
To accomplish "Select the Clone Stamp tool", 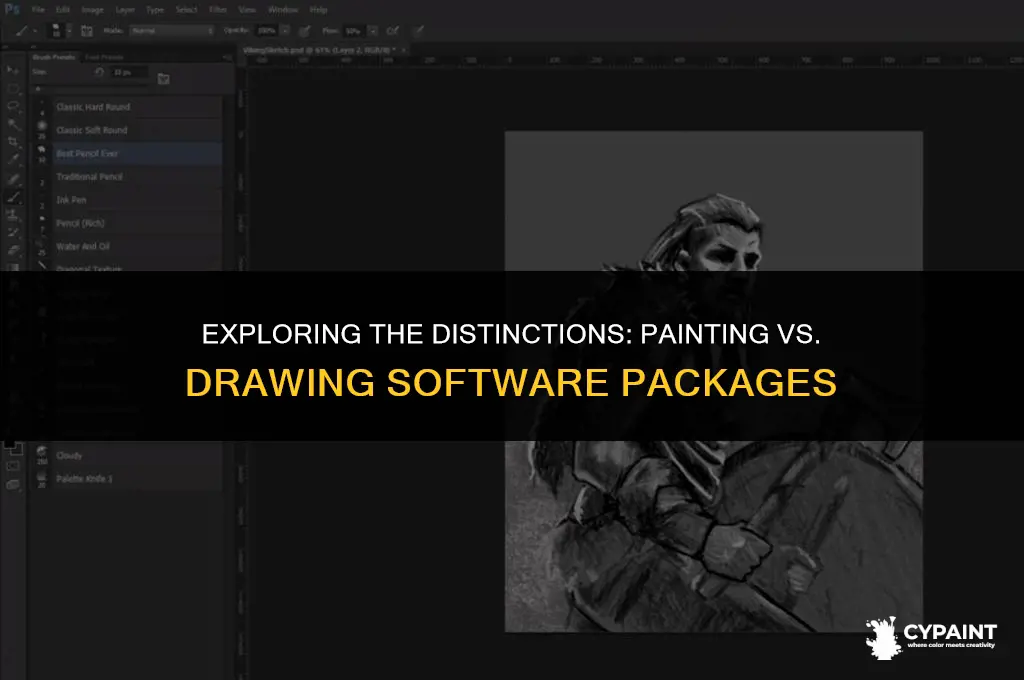I will point(12,214).
